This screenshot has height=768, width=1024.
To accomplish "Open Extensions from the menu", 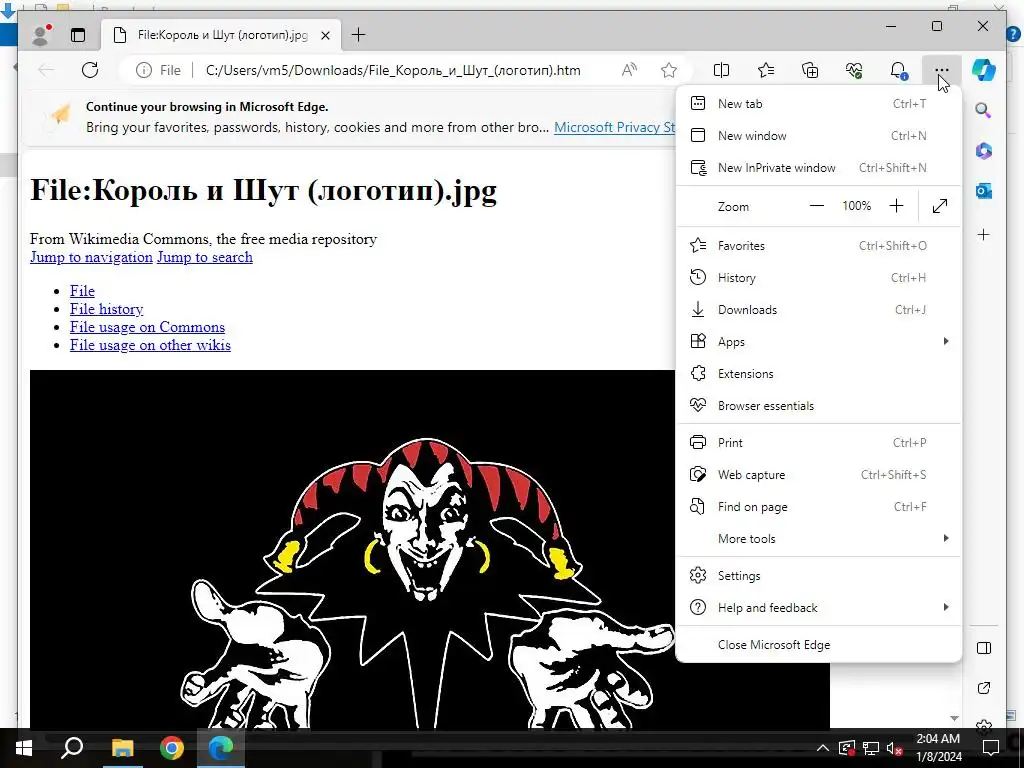I will (x=818, y=374).
